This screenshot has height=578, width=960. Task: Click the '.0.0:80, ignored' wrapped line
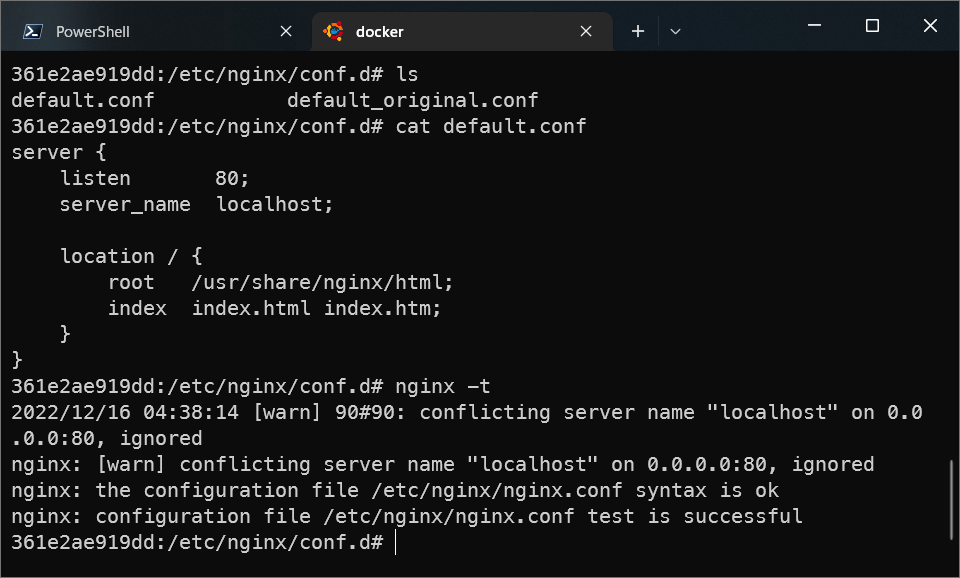click(107, 438)
